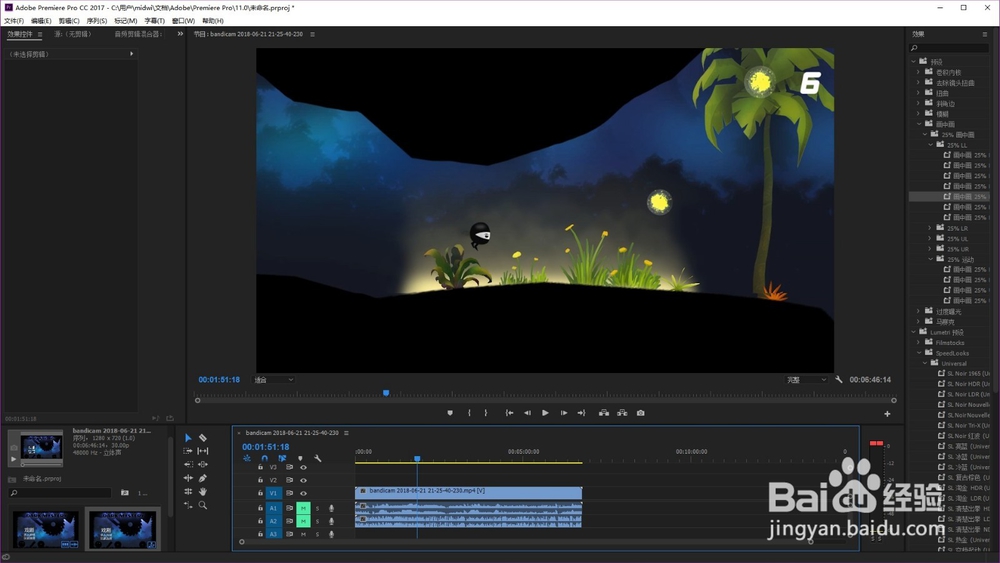Viewport: 1000px width, 563px height.
Task: Open the Program monitor button editor plus
Action: click(x=887, y=414)
